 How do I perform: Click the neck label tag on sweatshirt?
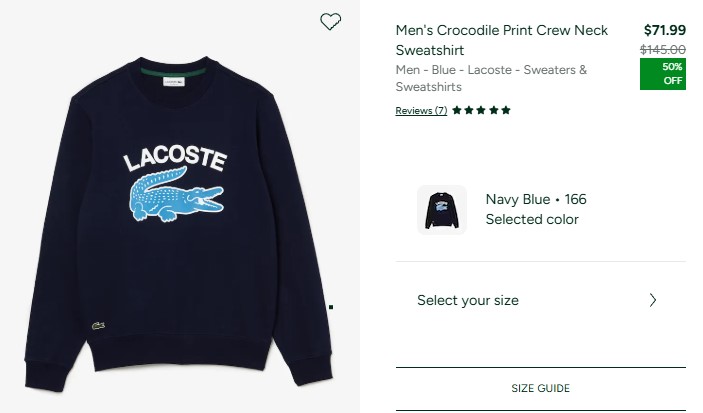tap(174, 82)
